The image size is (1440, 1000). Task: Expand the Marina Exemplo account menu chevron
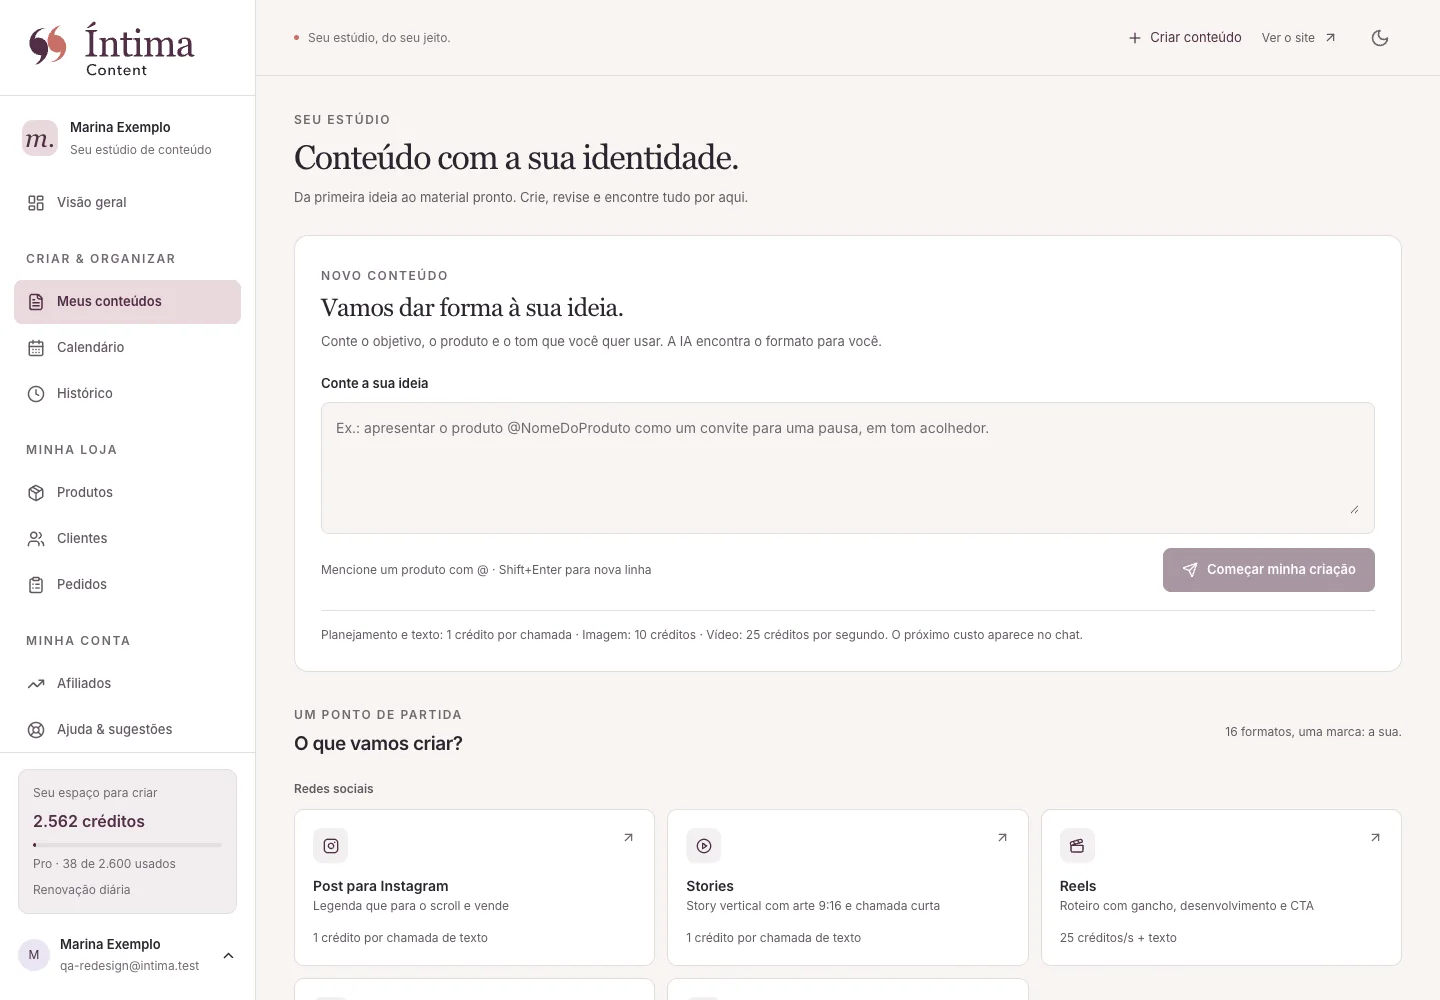228,955
